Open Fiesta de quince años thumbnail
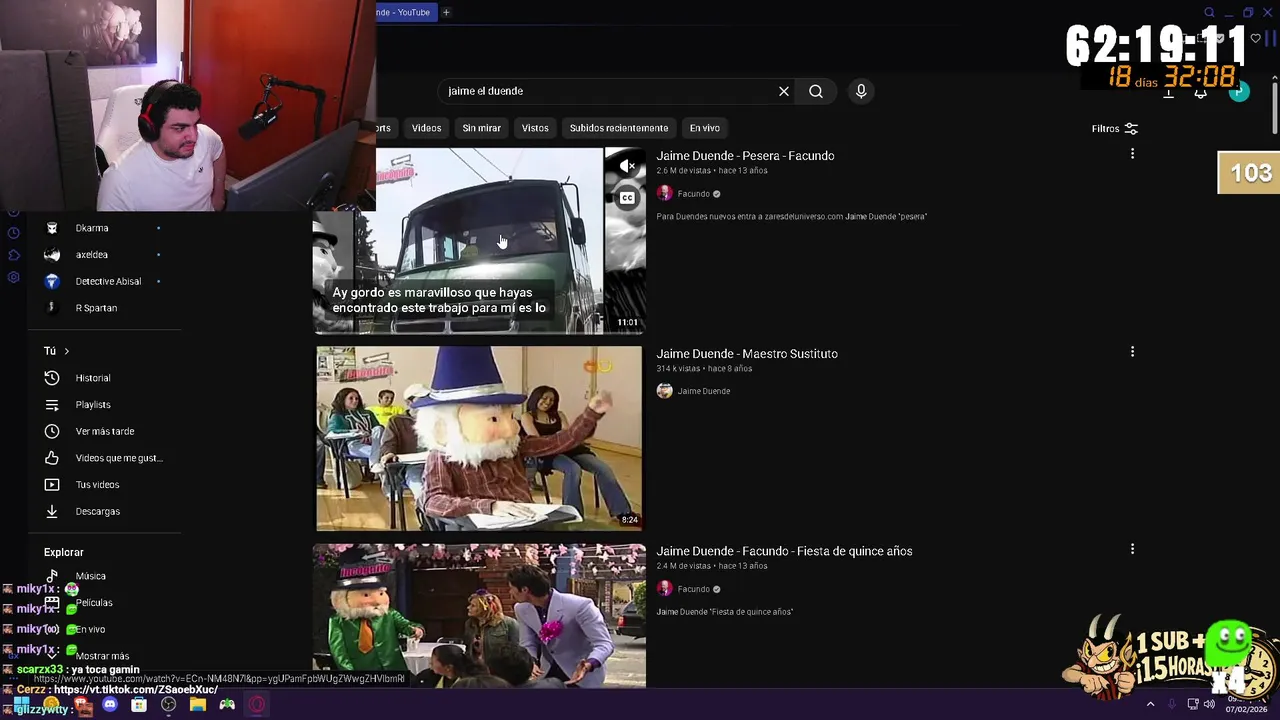The height and width of the screenshot is (720, 1280). (479, 615)
